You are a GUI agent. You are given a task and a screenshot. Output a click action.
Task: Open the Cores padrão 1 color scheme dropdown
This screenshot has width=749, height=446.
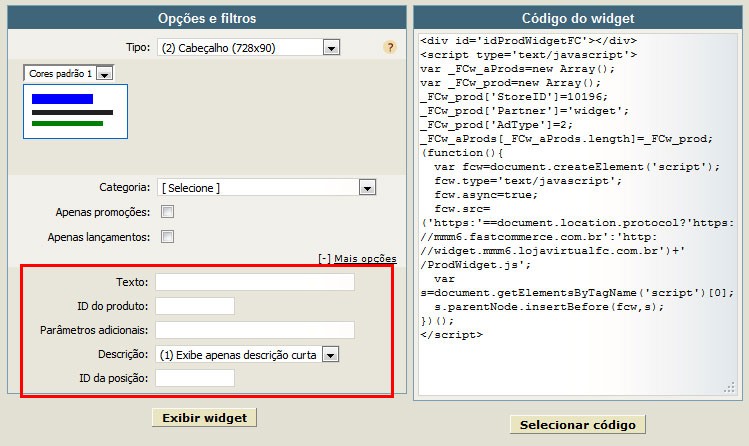[69, 74]
